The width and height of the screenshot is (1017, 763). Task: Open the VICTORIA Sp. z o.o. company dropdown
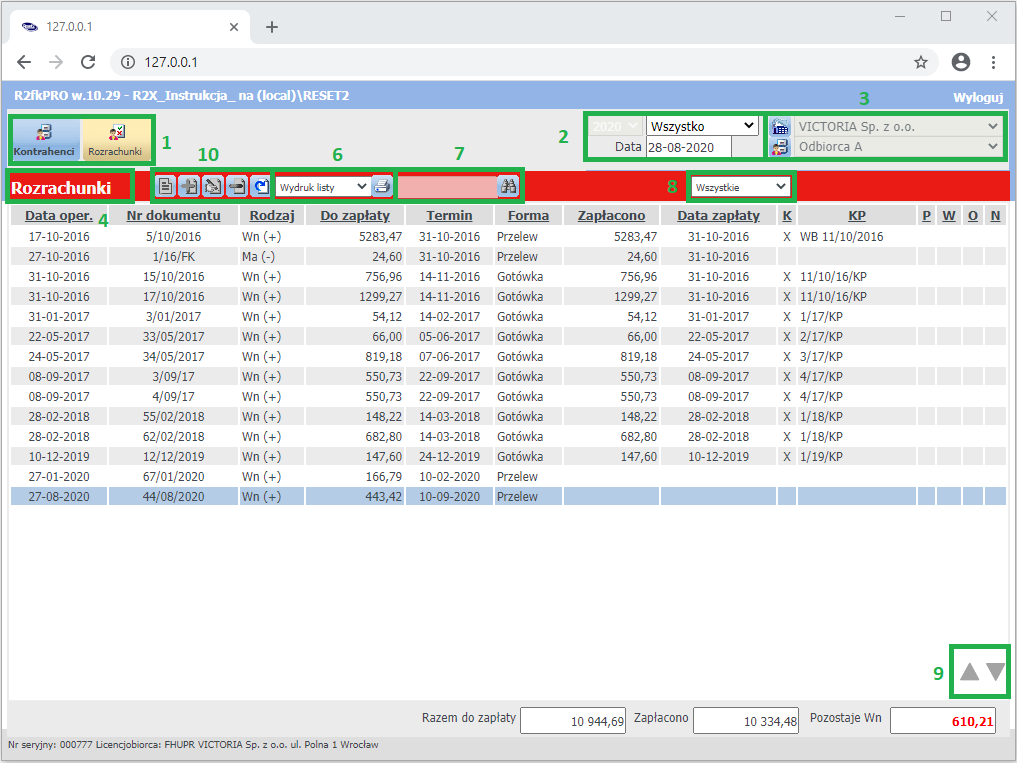coord(898,127)
